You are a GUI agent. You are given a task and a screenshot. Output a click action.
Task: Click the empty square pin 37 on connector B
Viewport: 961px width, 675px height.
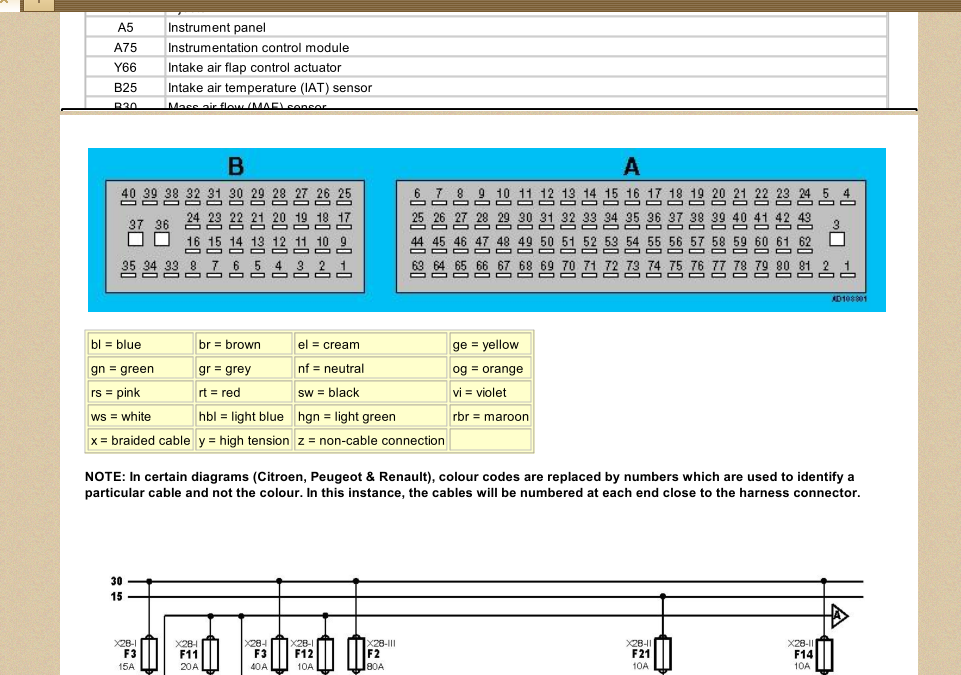(x=135, y=239)
